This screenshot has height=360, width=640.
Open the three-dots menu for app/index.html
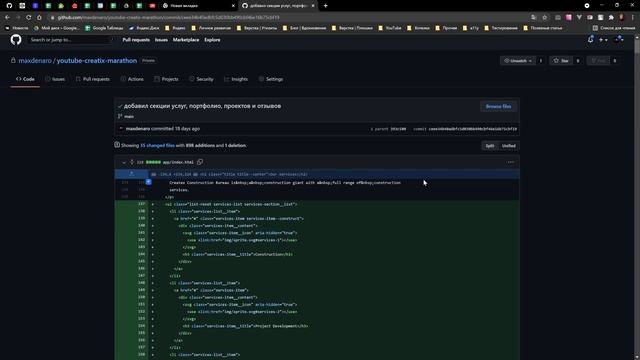[x=511, y=162]
